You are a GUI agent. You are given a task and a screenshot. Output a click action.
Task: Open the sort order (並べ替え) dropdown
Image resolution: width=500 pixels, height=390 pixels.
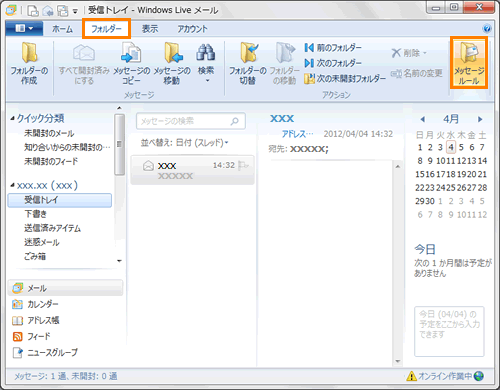pos(184,143)
